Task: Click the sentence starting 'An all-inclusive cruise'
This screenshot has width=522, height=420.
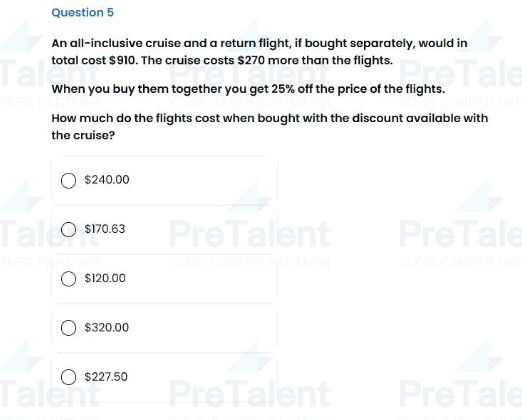Action: pyautogui.click(x=259, y=52)
